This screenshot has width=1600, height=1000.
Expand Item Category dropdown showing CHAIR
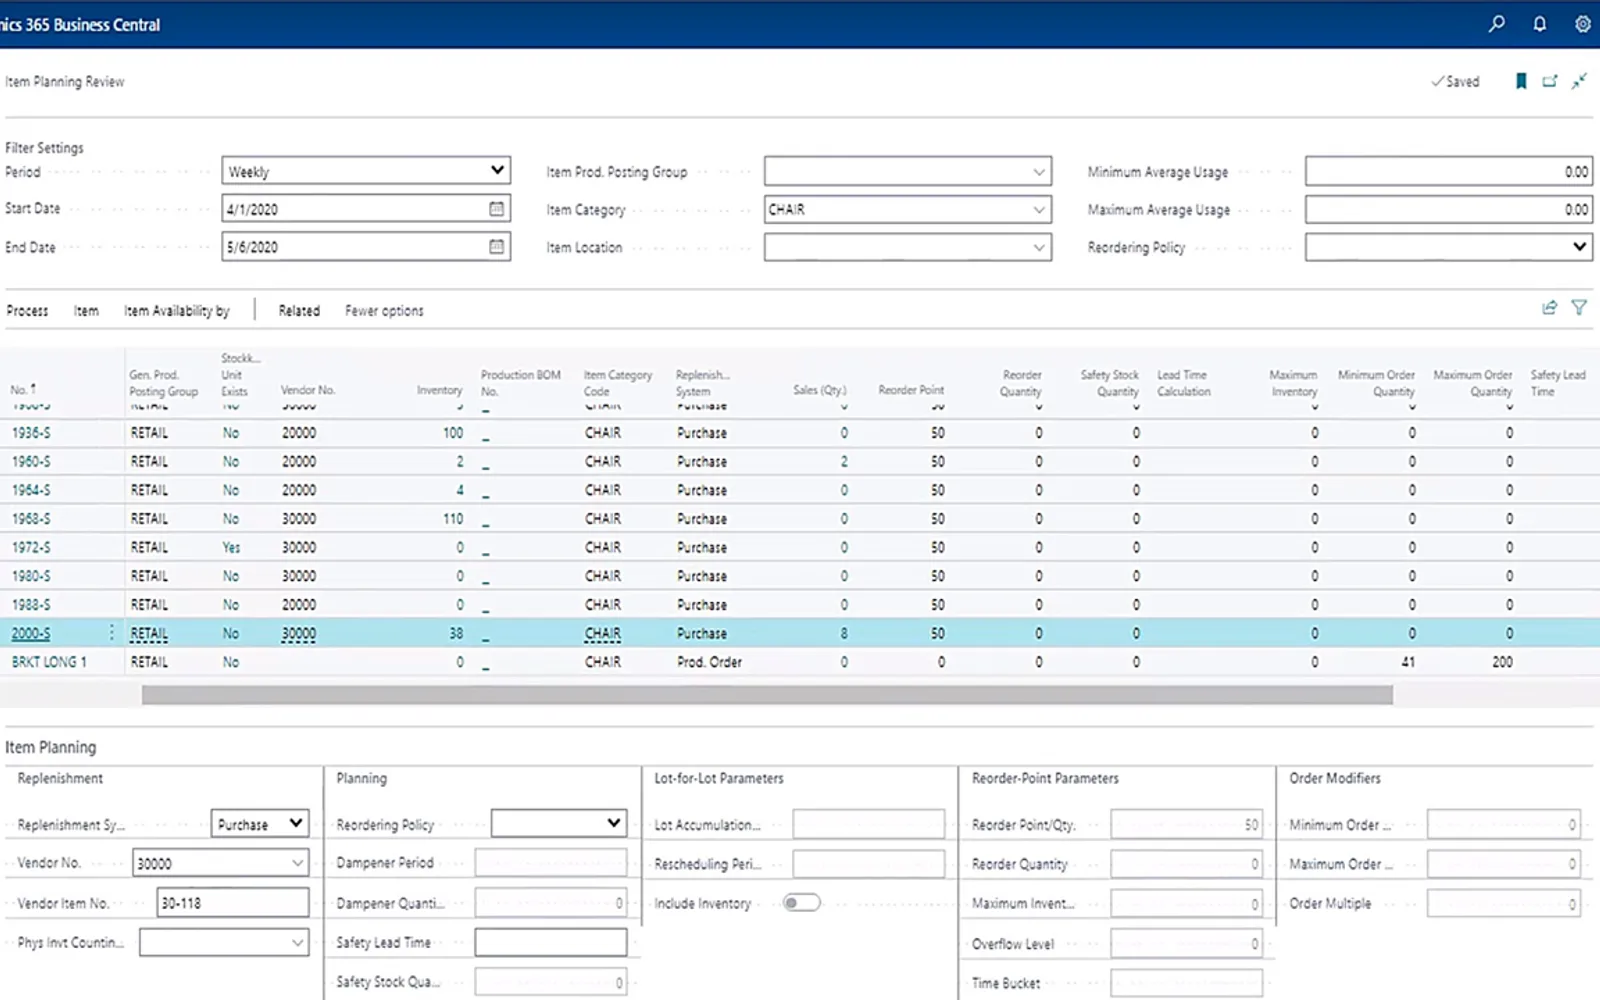1039,209
